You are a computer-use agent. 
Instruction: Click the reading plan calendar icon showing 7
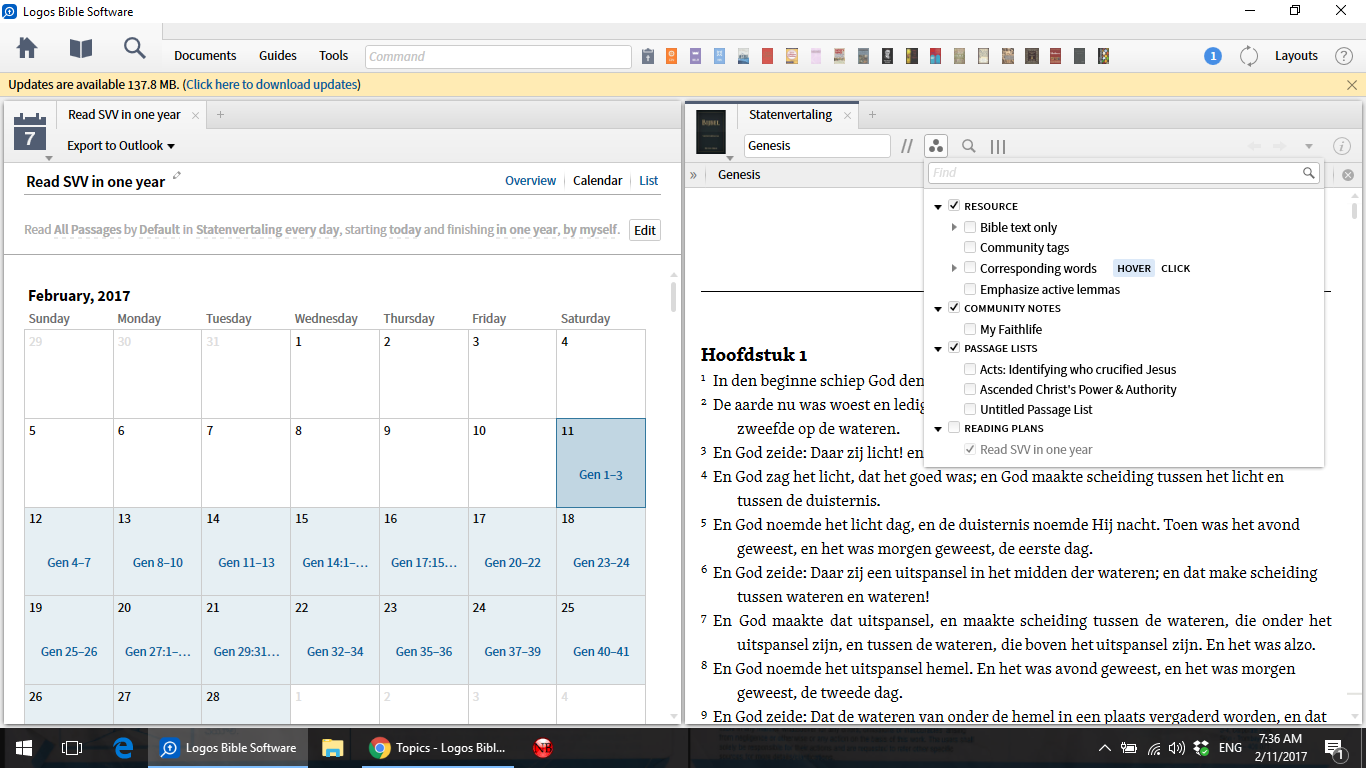[30, 132]
